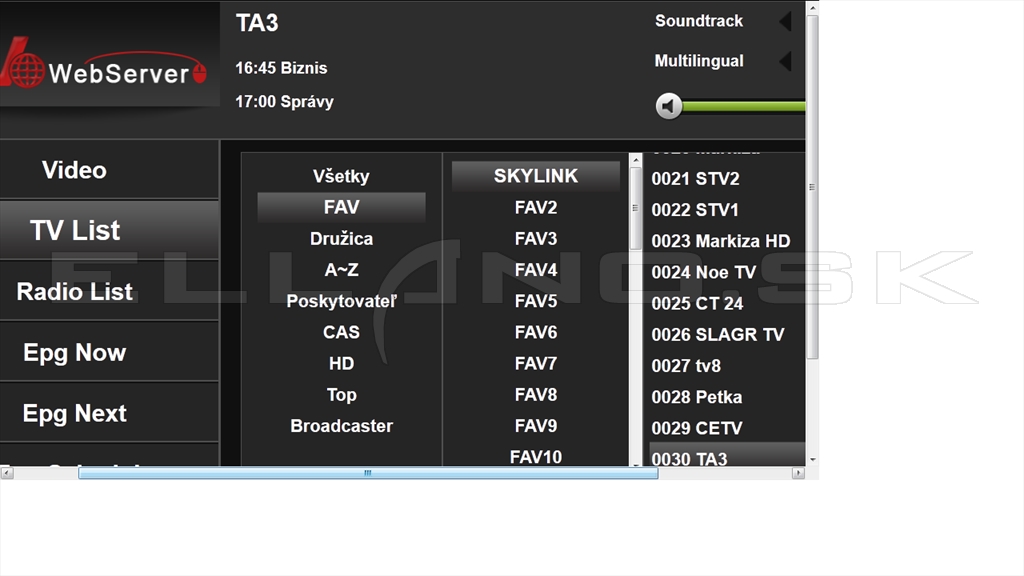The image size is (1024, 576).
Task: Mute audio with the speaker icon
Action: point(669,106)
